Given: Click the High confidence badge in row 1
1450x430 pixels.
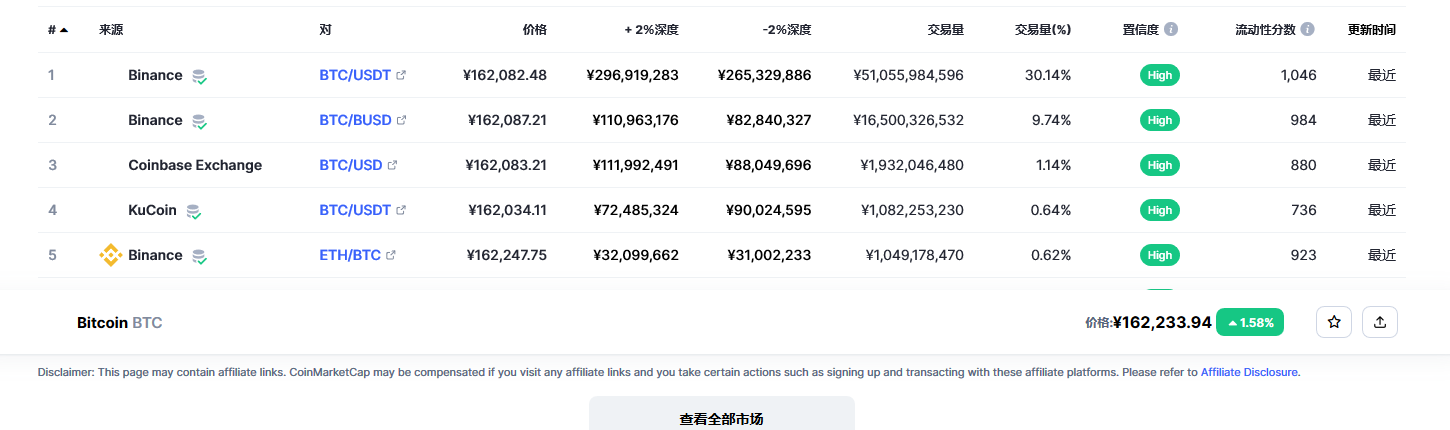Looking at the screenshot, I should [x=1159, y=75].
